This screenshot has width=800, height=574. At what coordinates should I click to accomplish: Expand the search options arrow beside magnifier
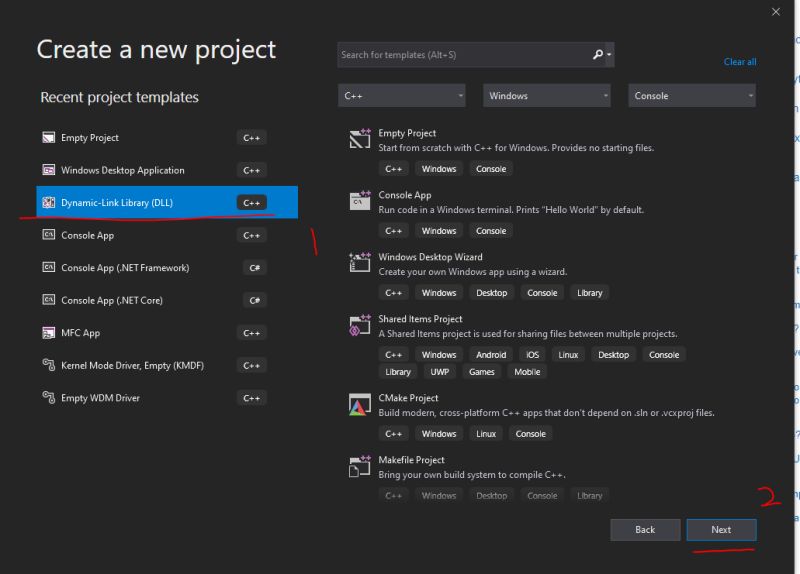(x=609, y=56)
